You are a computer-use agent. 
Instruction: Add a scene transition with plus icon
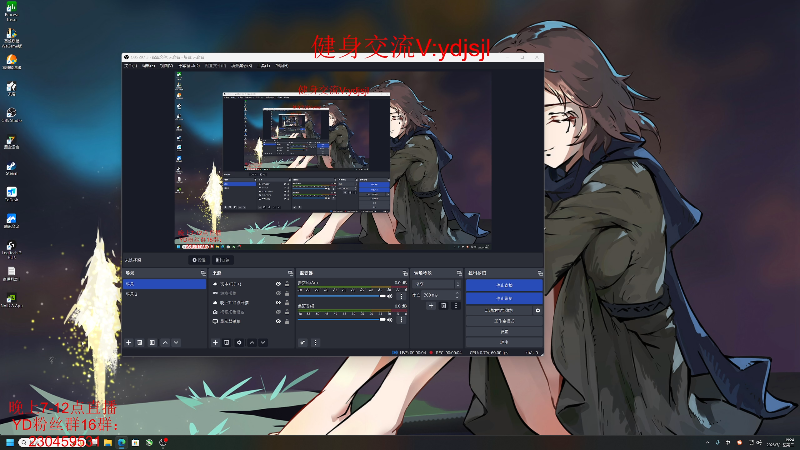pyautogui.click(x=431, y=306)
